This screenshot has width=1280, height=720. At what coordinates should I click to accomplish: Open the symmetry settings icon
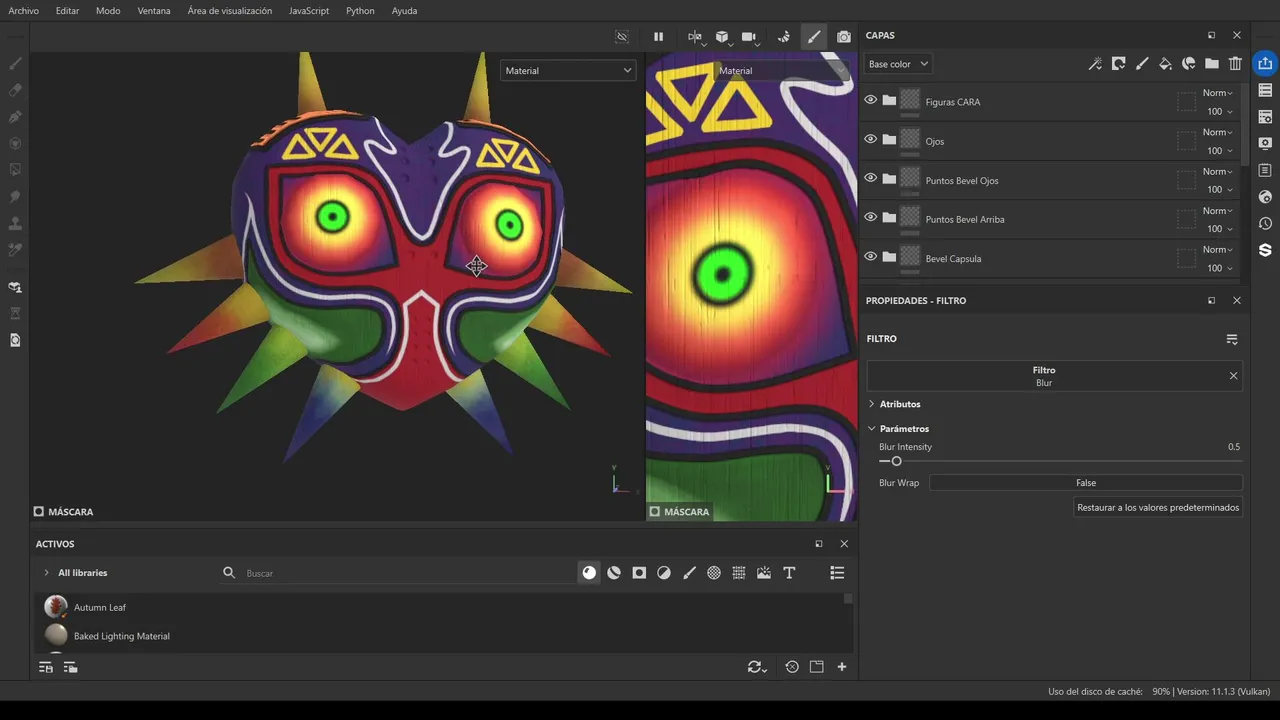pos(695,37)
